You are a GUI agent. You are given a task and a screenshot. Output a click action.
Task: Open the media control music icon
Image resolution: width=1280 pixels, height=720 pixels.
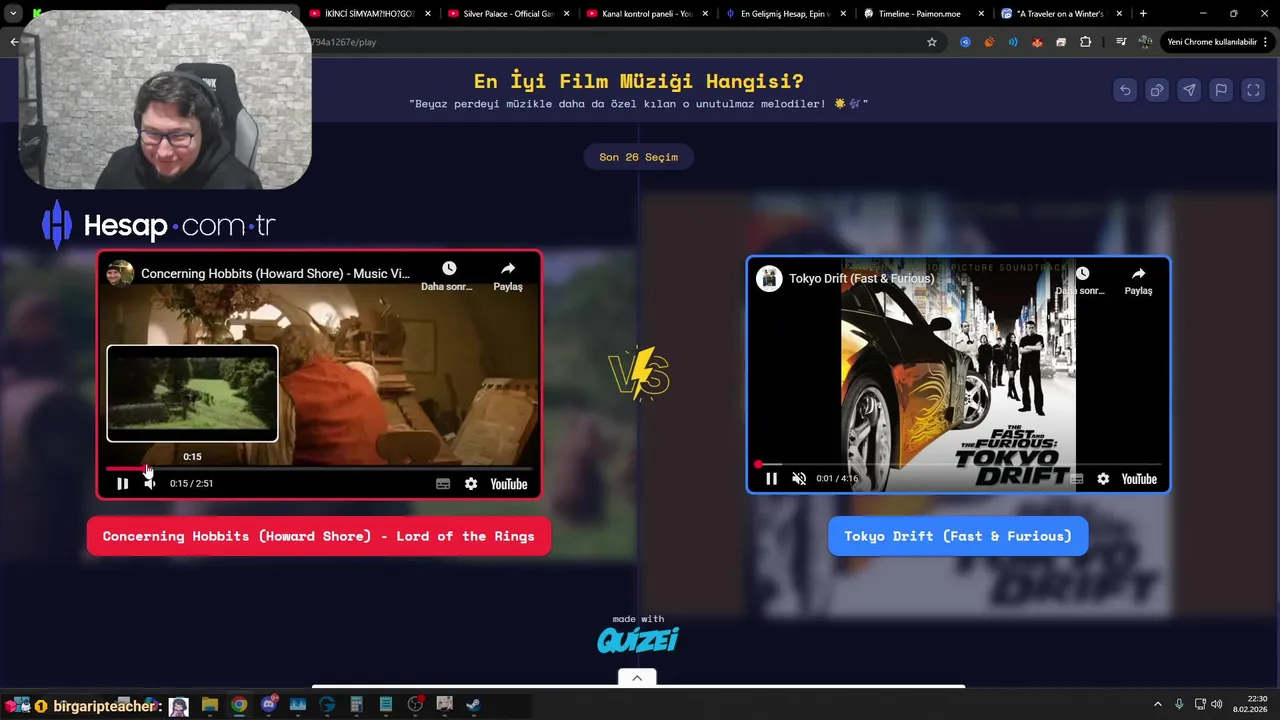(x=1121, y=42)
